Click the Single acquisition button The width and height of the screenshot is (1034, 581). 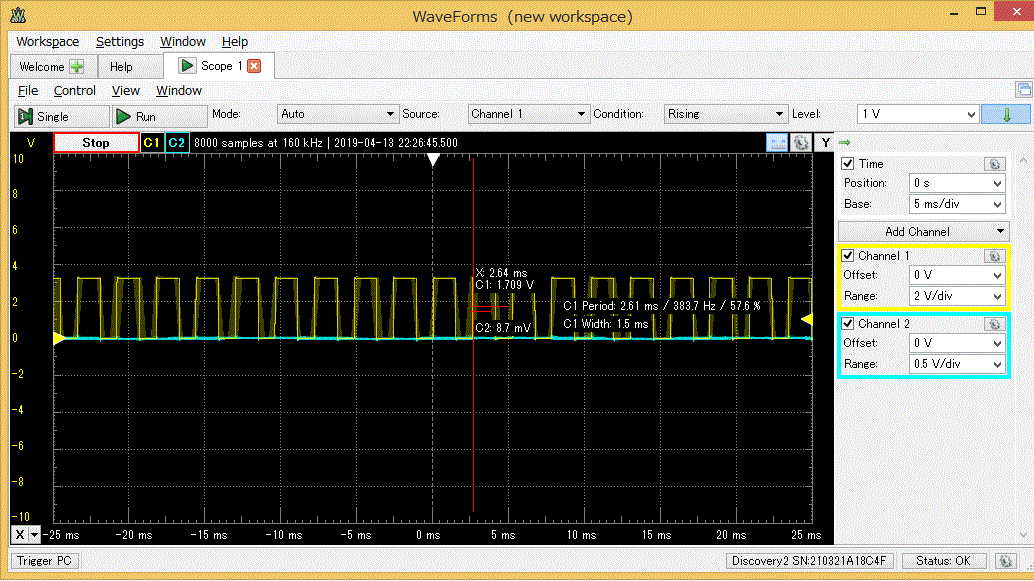coord(61,117)
